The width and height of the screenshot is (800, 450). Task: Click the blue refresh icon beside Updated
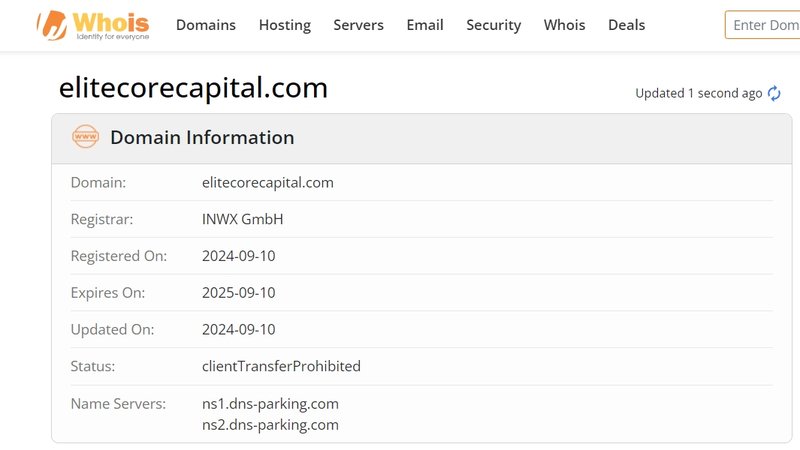tap(774, 93)
